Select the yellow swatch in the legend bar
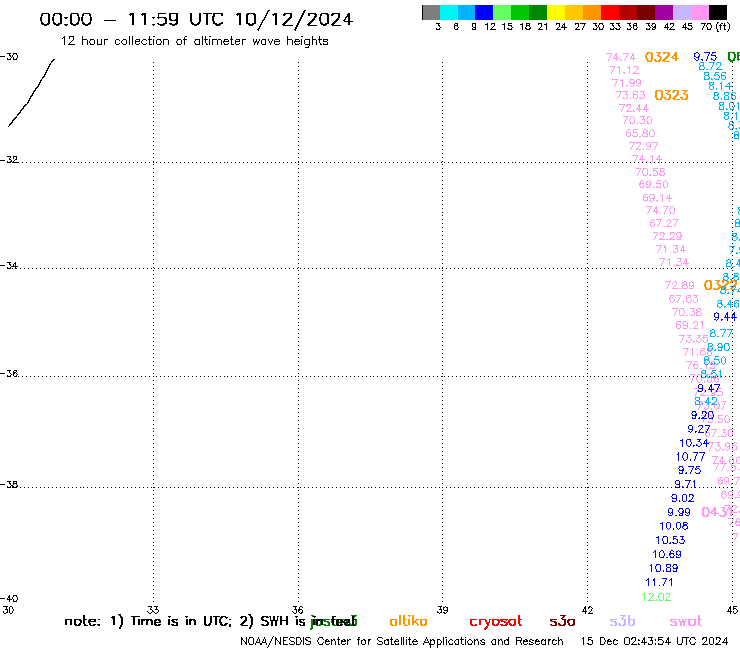Screen dimensions: 740x650 556,12
